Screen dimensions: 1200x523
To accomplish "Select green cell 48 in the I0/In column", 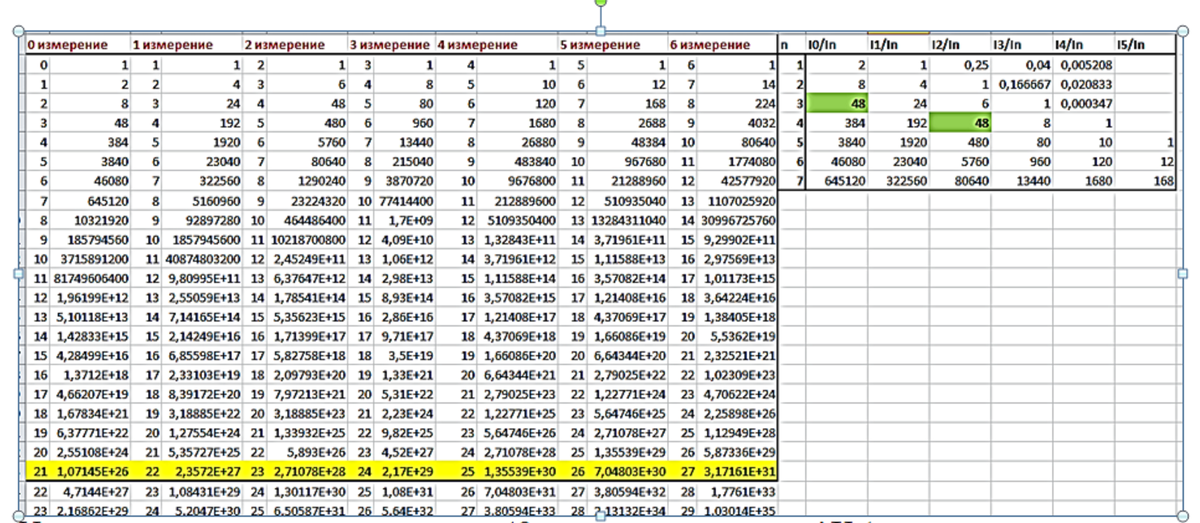I will [838, 103].
